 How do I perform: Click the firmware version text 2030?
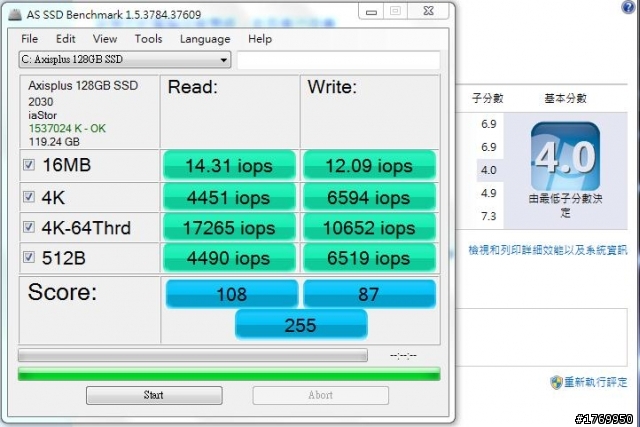click(41, 102)
